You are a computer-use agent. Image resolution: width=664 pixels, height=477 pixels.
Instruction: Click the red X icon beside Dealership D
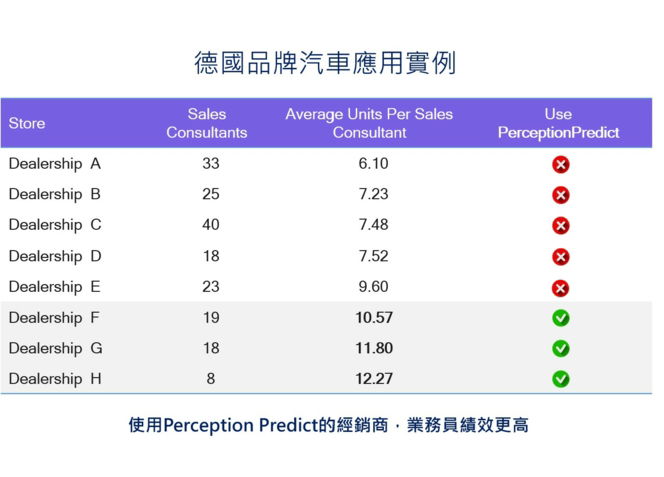(x=560, y=257)
